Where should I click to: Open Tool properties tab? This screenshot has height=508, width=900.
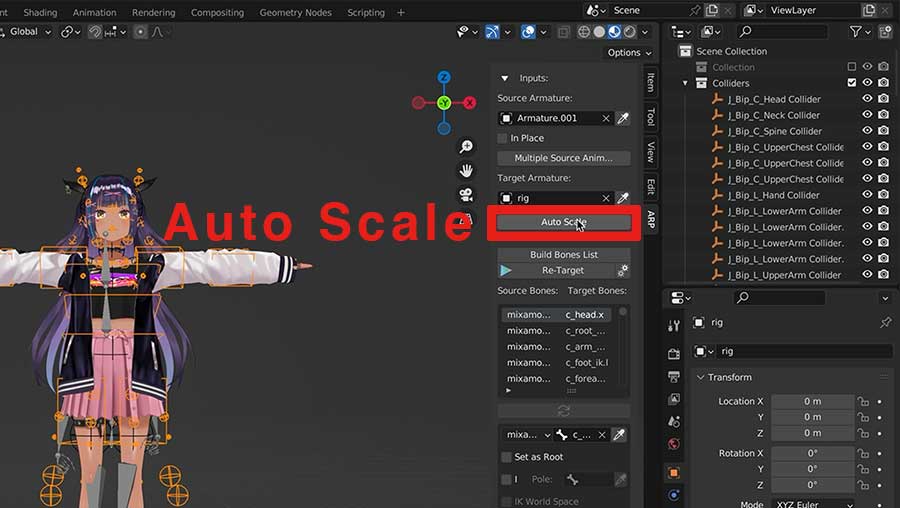pos(674,326)
